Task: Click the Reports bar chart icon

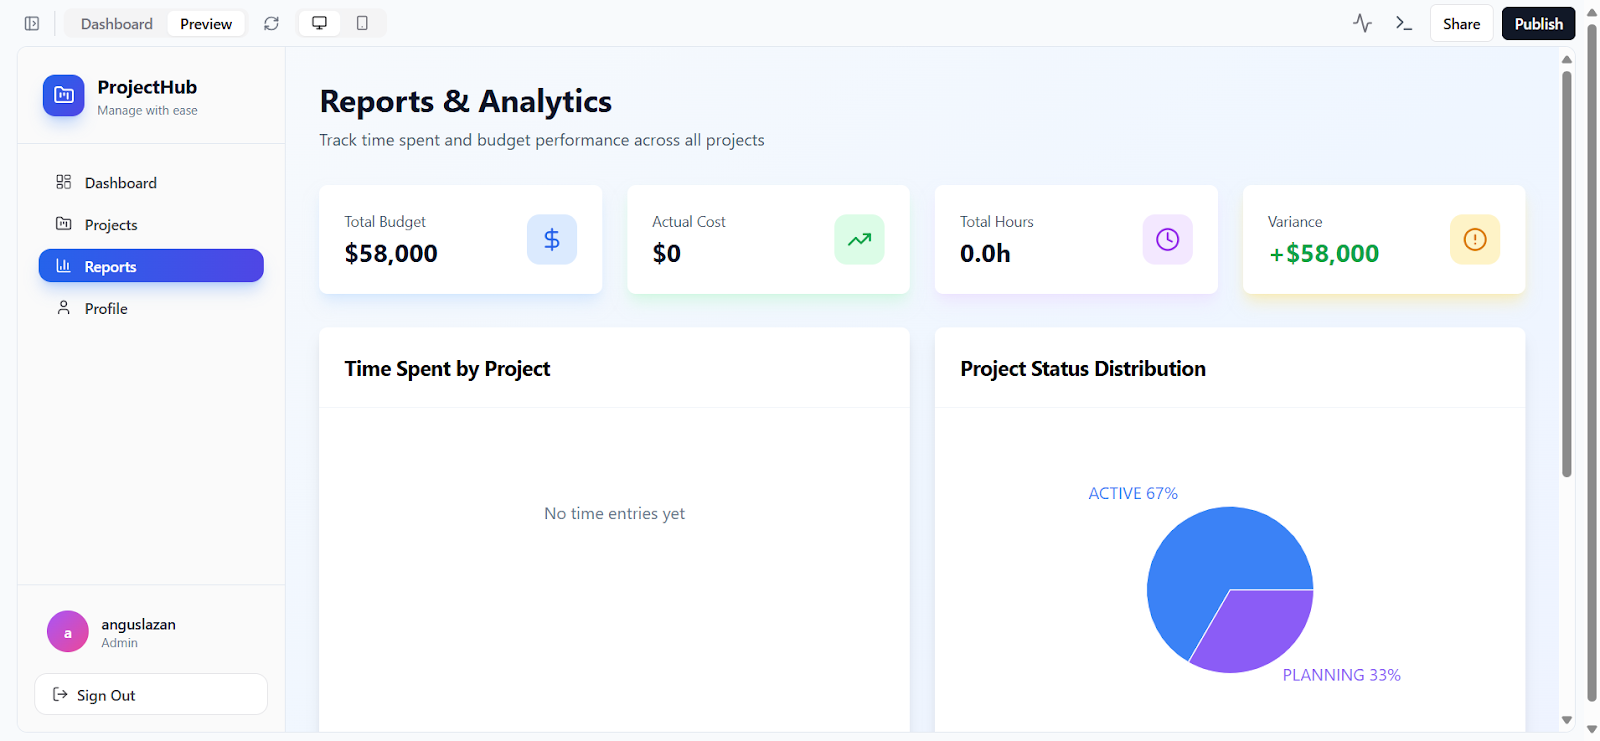Action: coord(64,266)
